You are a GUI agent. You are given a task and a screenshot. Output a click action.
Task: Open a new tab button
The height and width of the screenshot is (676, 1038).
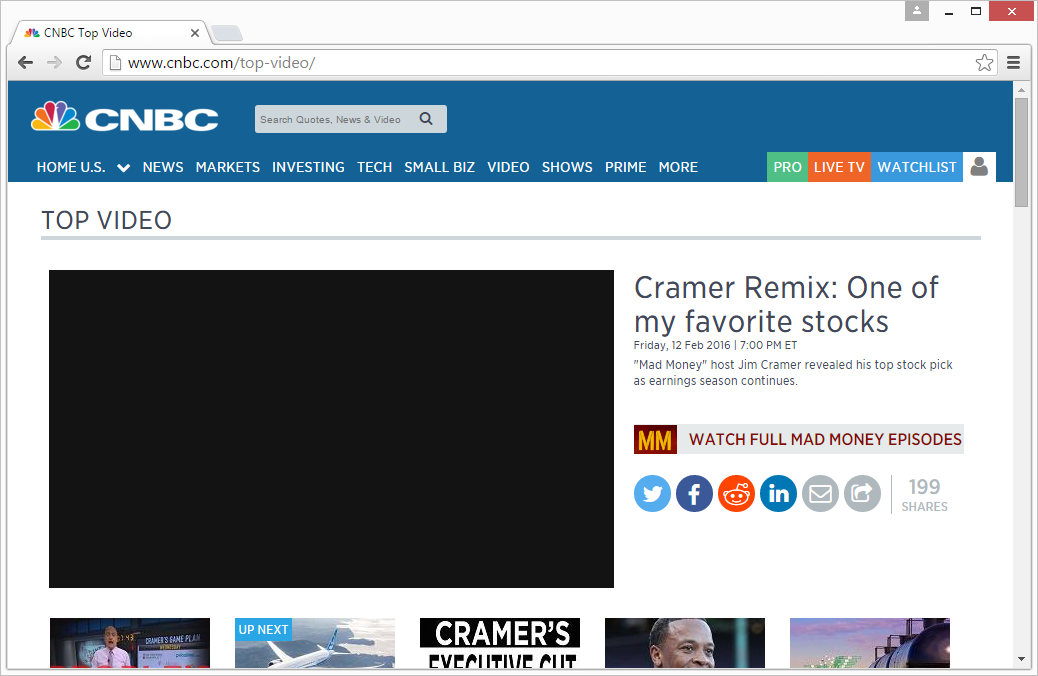[x=227, y=33]
